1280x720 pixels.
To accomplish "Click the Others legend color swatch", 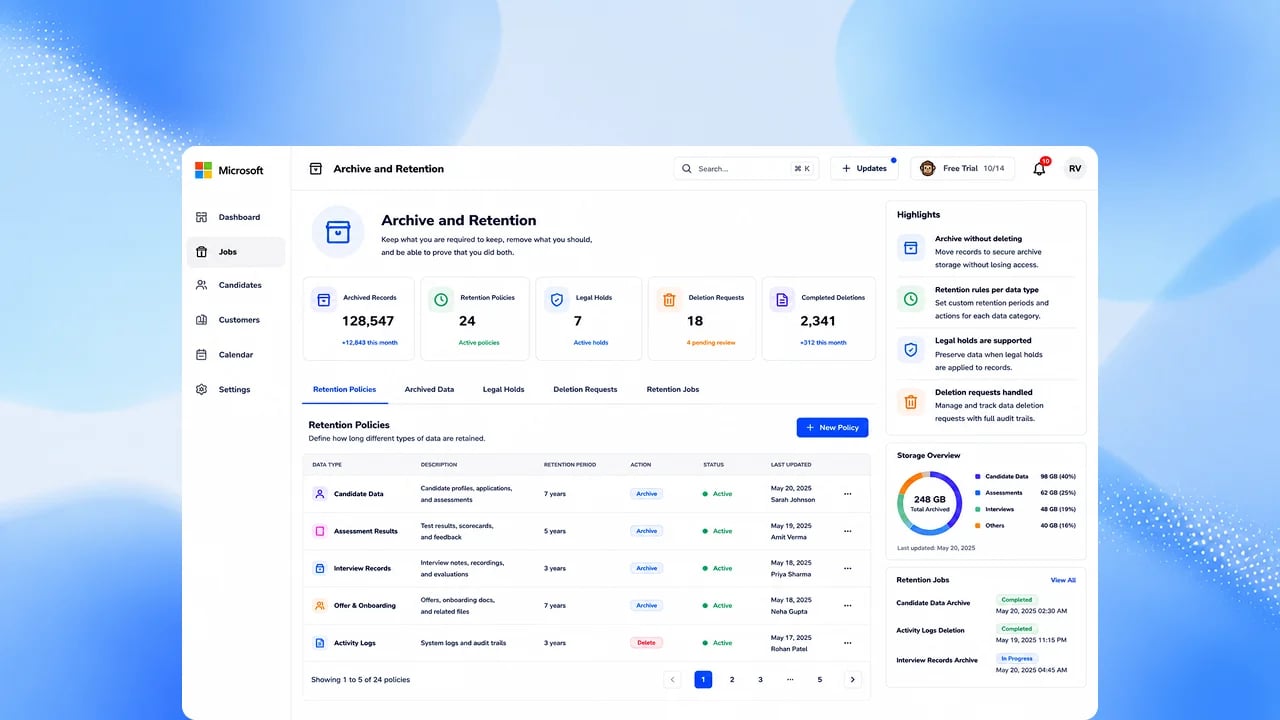I will click(977, 525).
